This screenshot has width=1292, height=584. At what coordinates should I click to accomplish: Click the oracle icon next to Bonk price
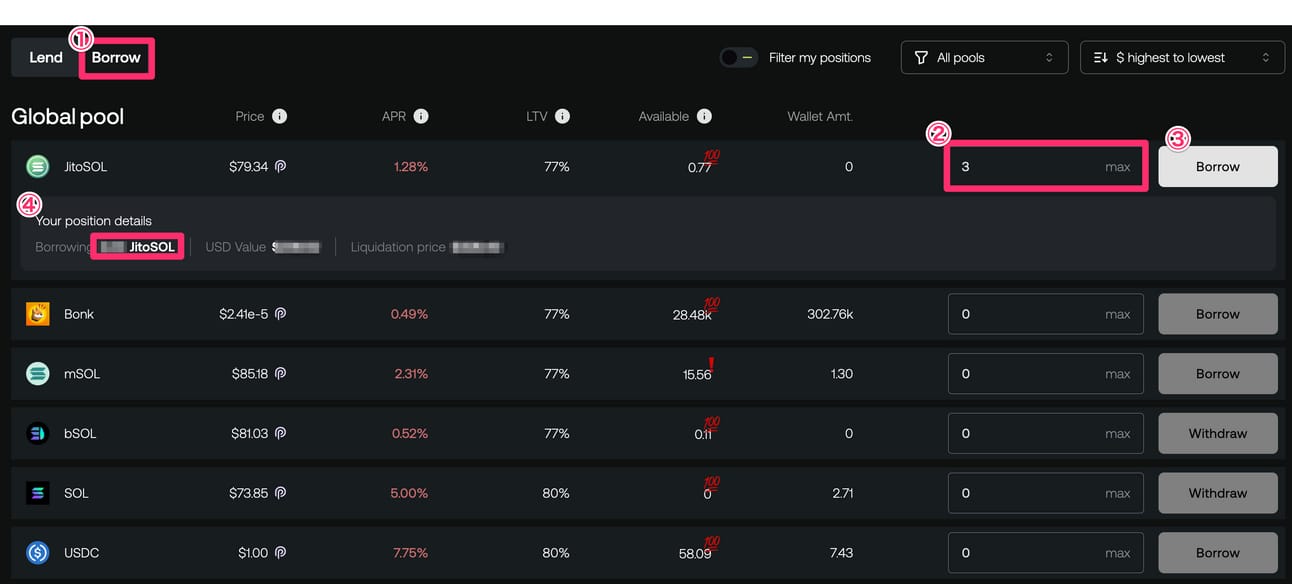point(281,314)
